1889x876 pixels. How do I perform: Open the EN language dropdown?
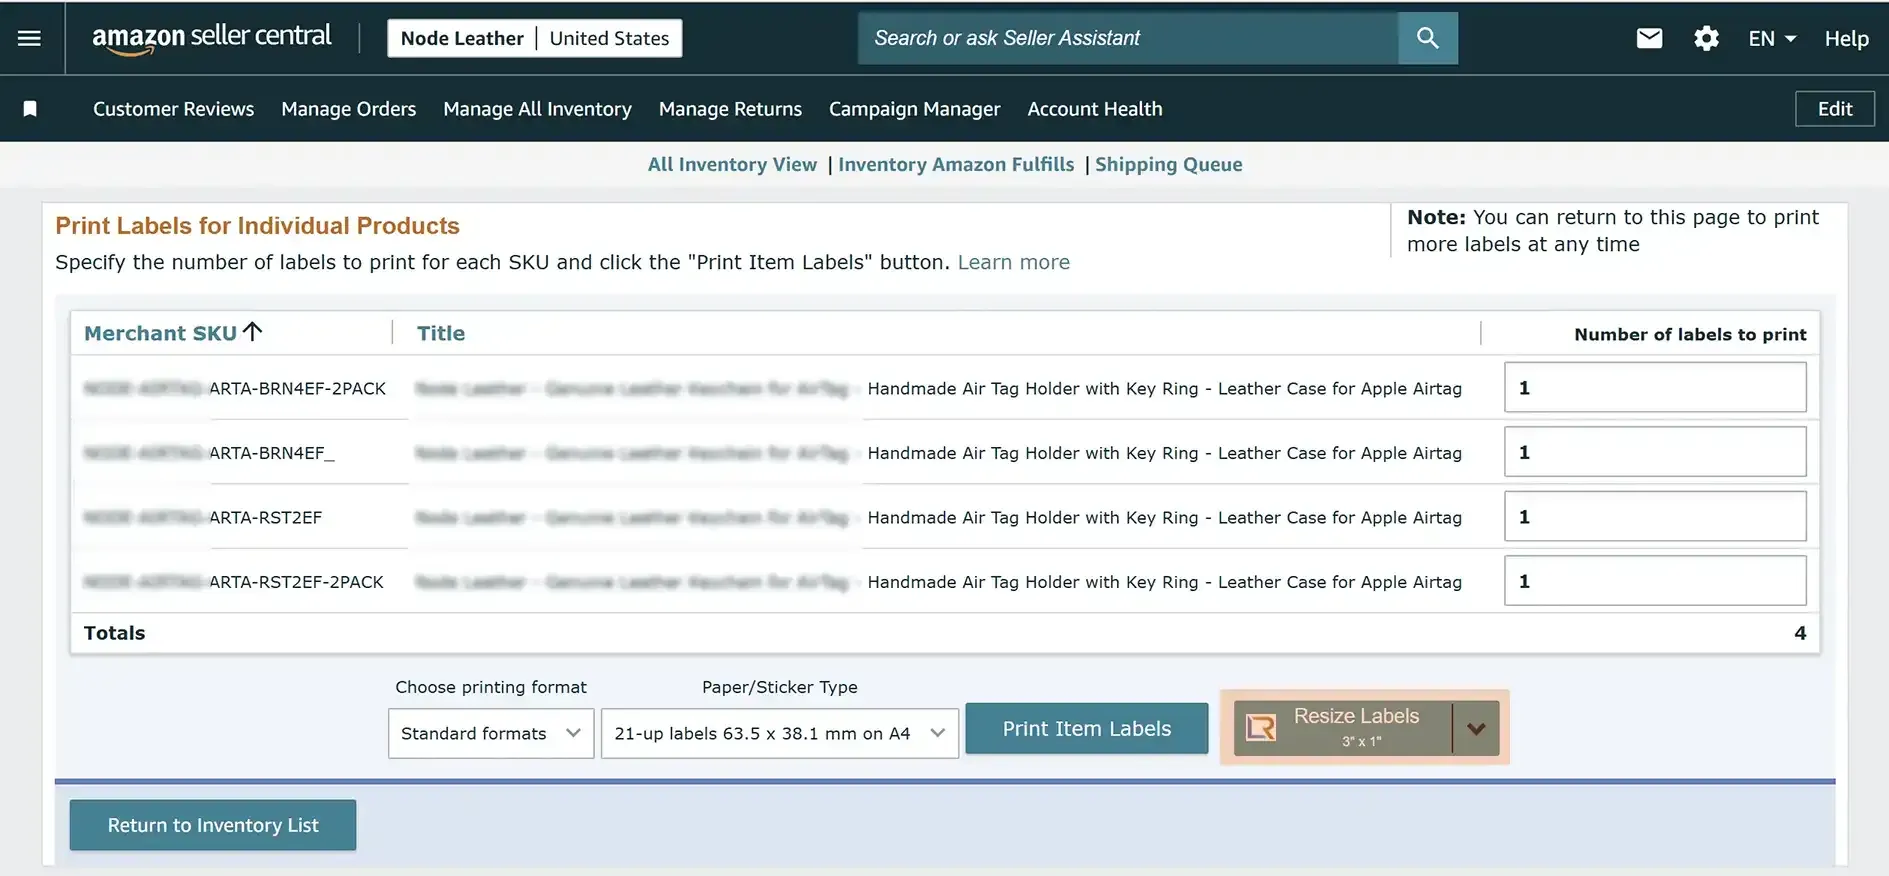coord(1772,38)
